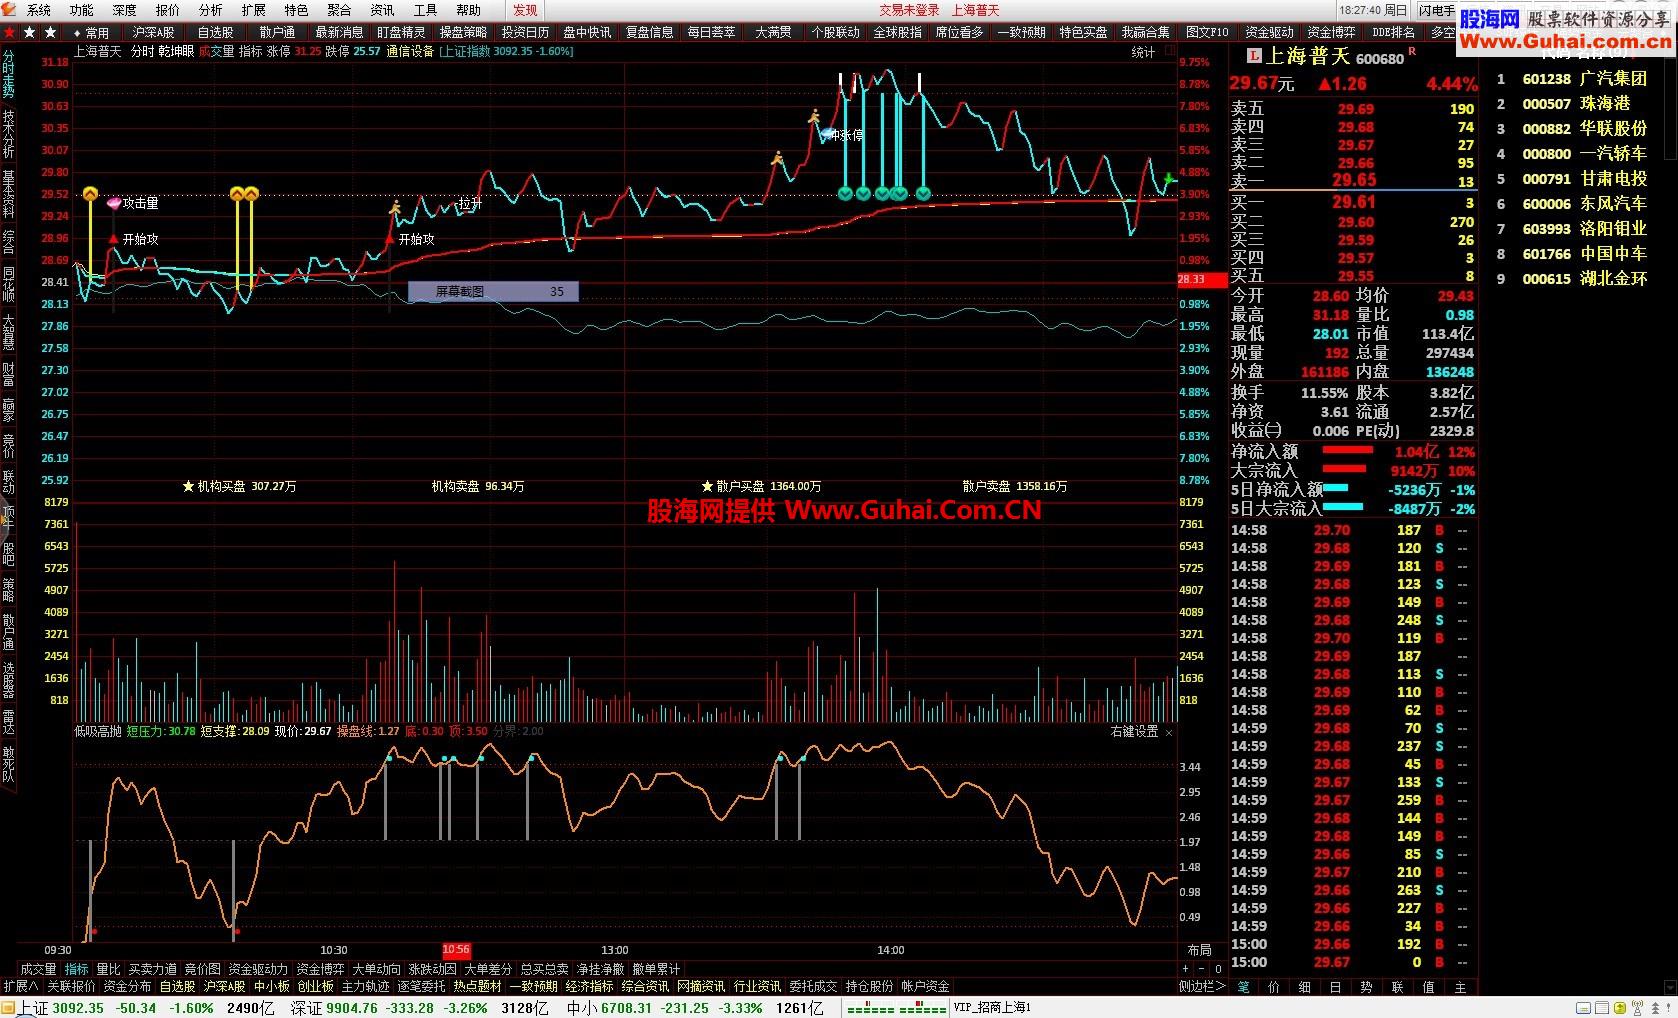
Task: Open 盯盘精灵 toolbar item
Action: point(401,32)
